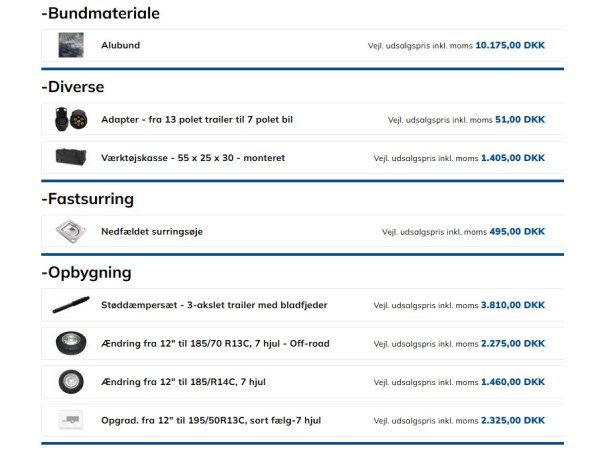Click the Fastsurring section heading
The image size is (600, 450).
pos(91,198)
